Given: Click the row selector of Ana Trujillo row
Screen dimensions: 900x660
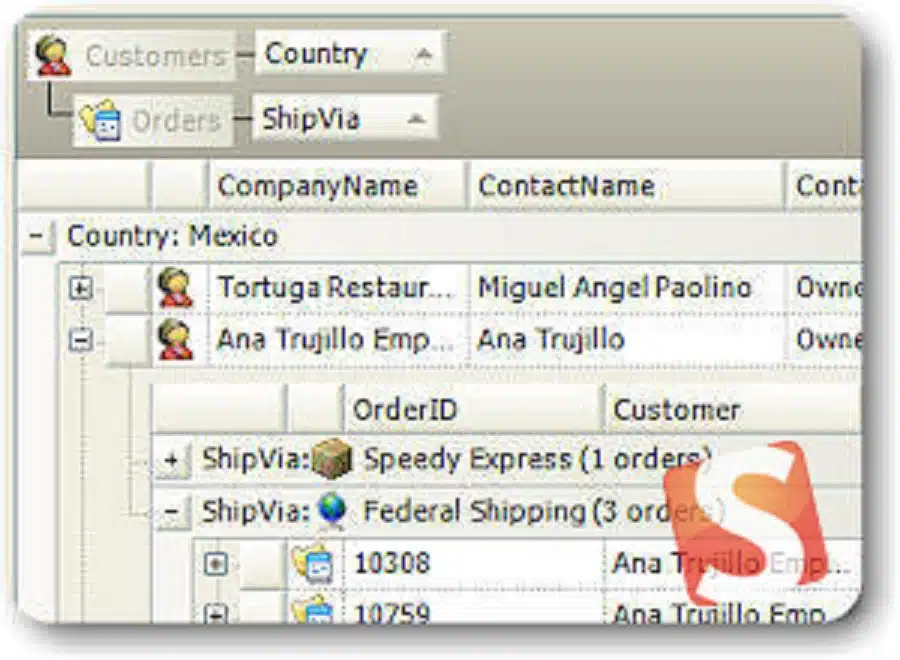Looking at the screenshot, I should [x=127, y=340].
